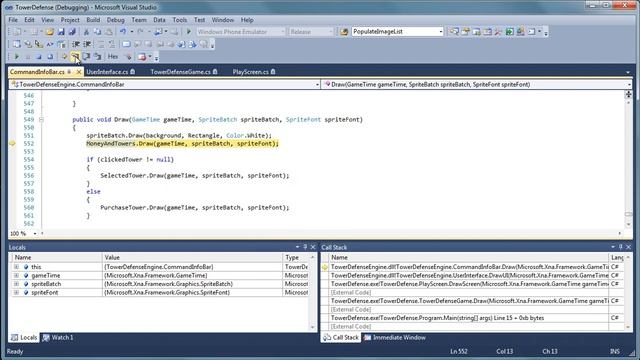
Task: Open the Tools menu
Action: (x=180, y=20)
